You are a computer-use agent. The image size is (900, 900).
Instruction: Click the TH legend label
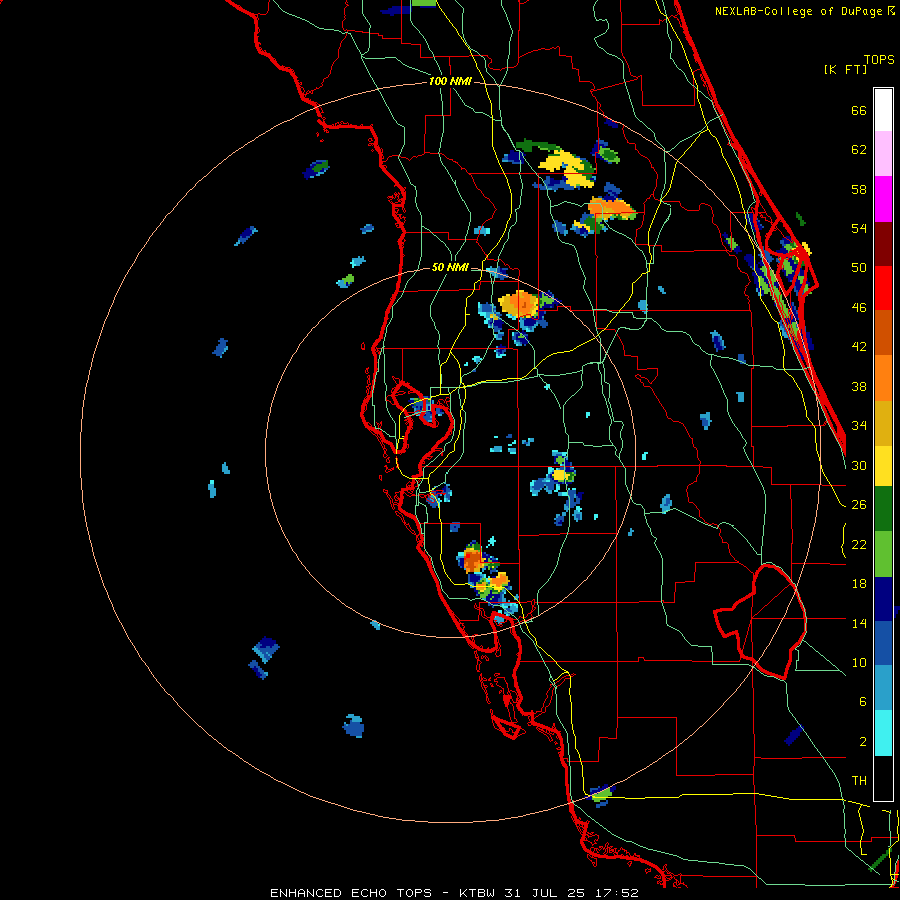(x=859, y=781)
